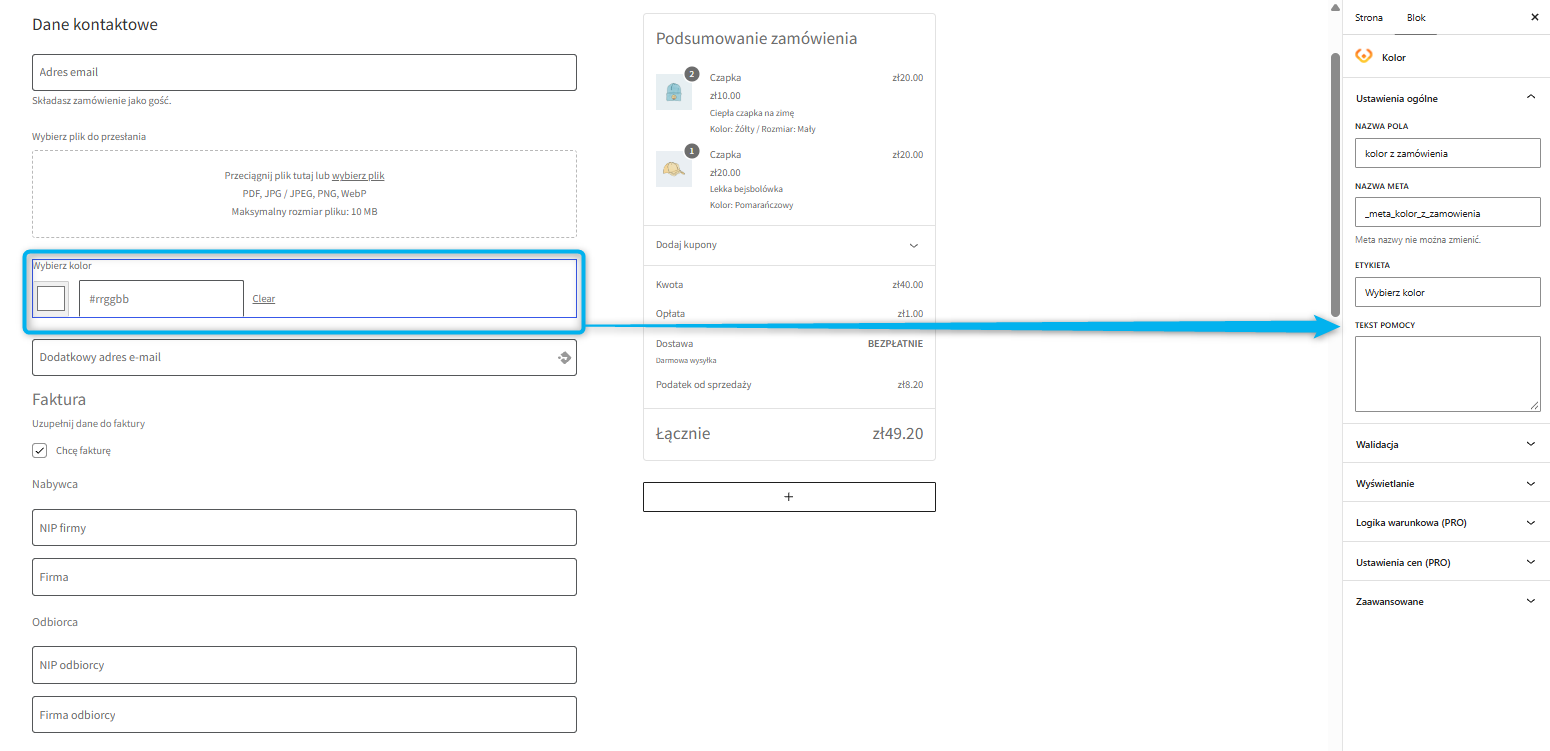Click the editor vertical scrollbar
The height and width of the screenshot is (751, 1550).
1334,185
